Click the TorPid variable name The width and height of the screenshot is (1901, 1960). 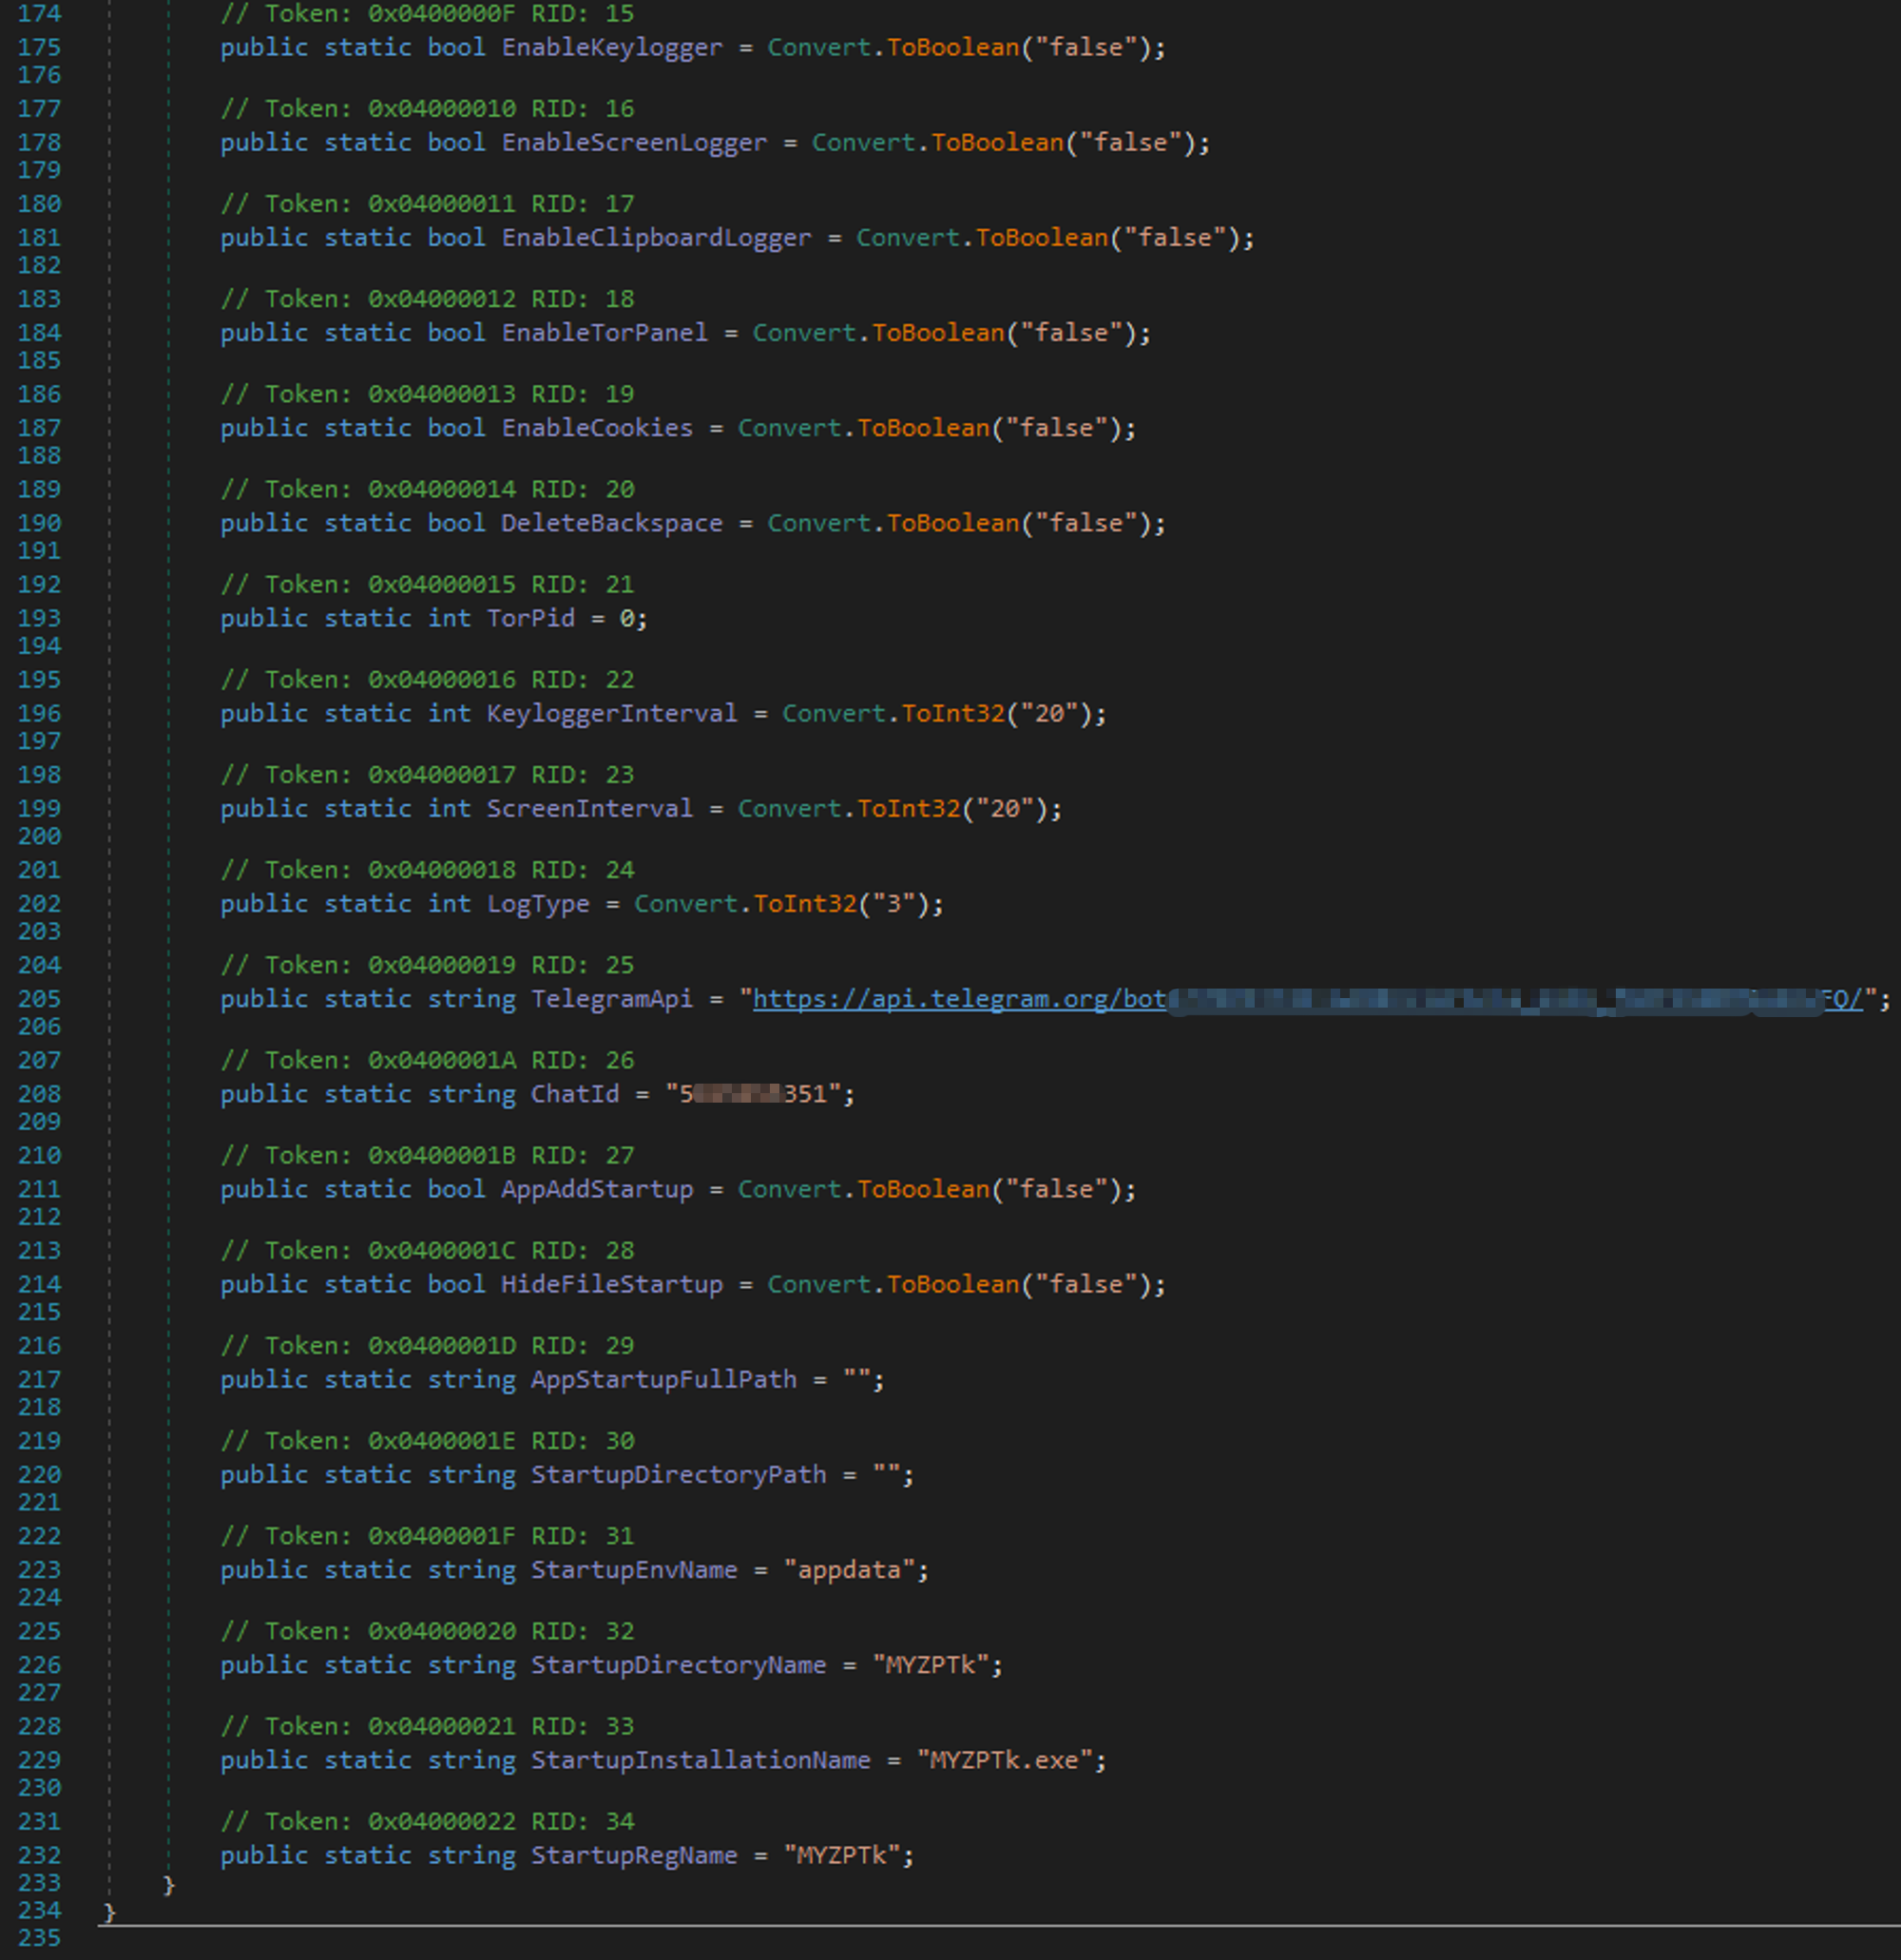point(530,618)
